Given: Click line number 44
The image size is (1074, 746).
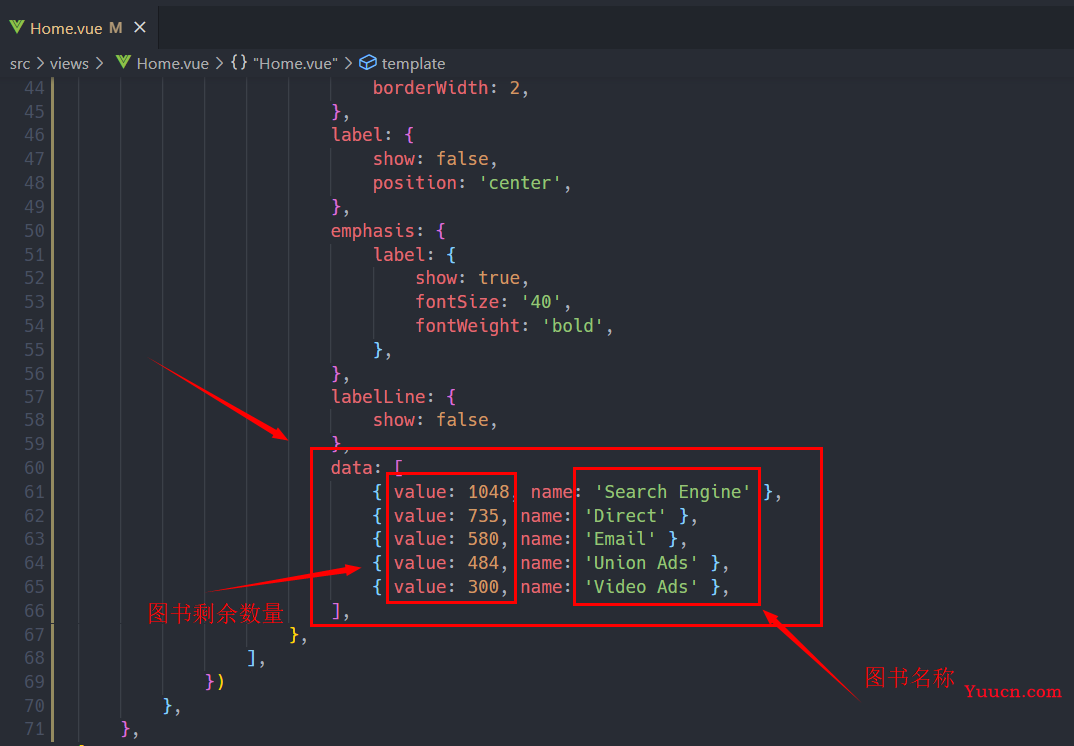Looking at the screenshot, I should pyautogui.click(x=34, y=88).
